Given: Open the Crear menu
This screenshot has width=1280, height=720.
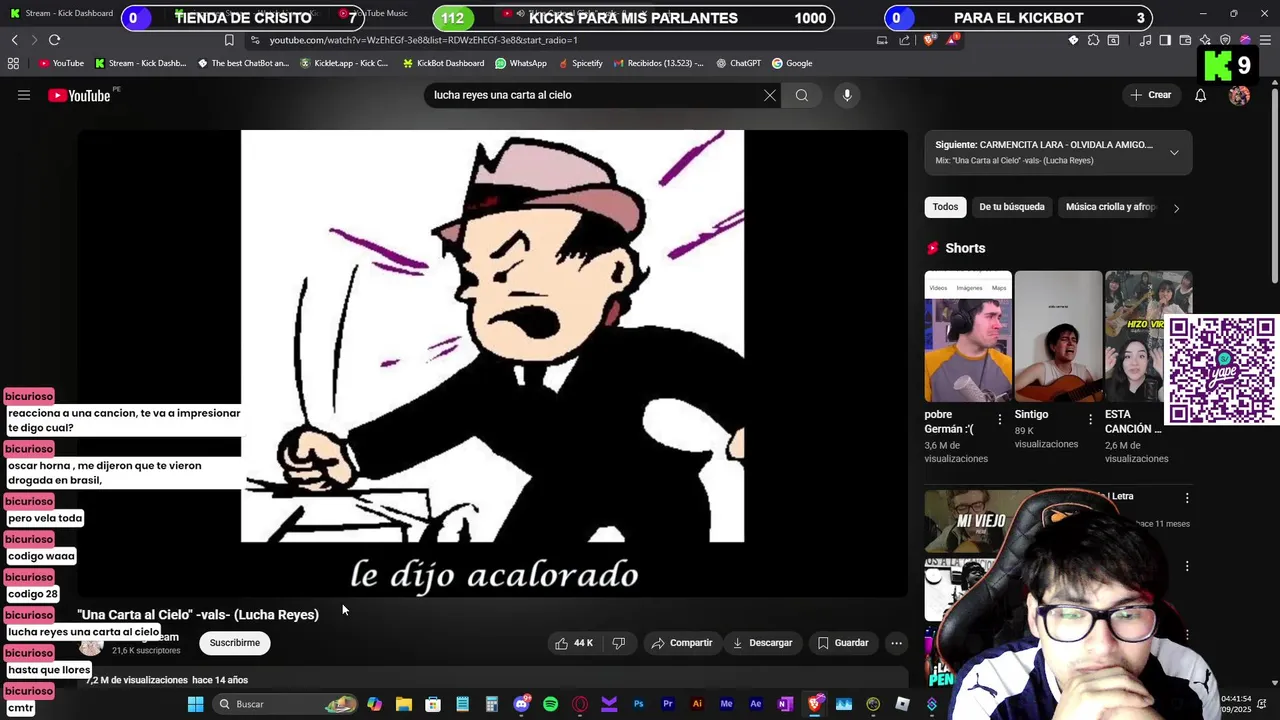Looking at the screenshot, I should tap(1150, 95).
